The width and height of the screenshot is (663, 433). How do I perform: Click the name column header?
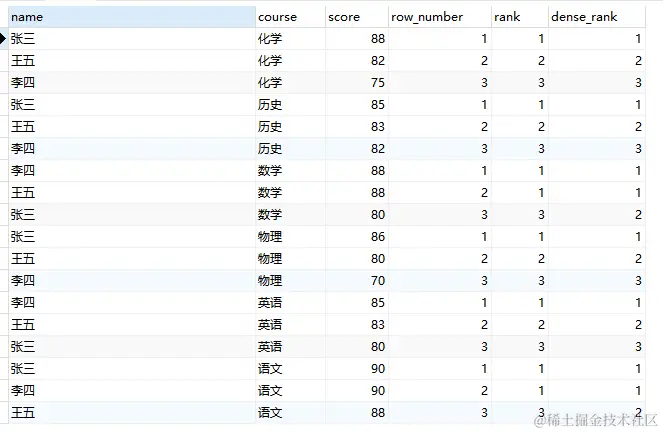click(x=132, y=17)
